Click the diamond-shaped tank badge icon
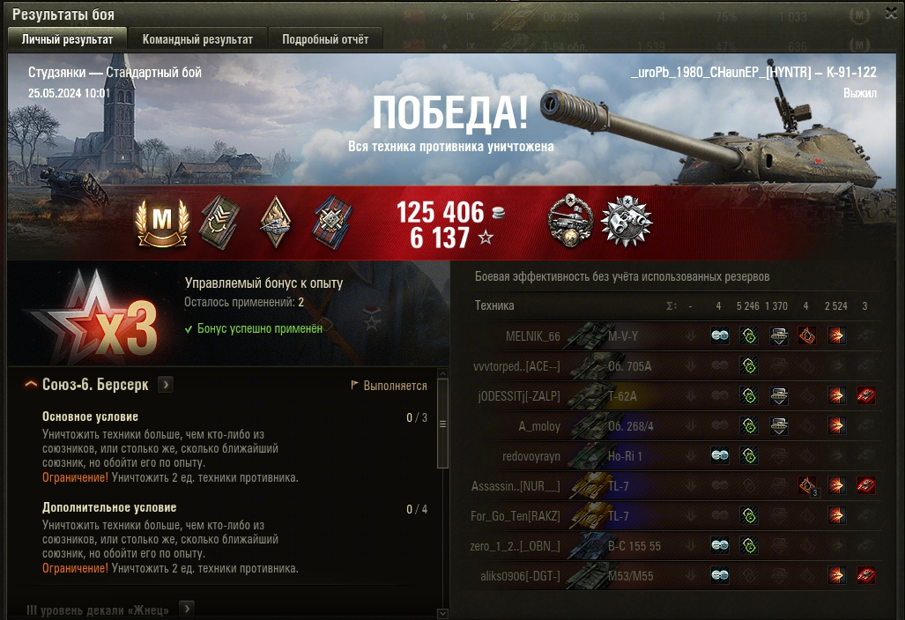Viewport: 905px width, 620px height. point(275,222)
